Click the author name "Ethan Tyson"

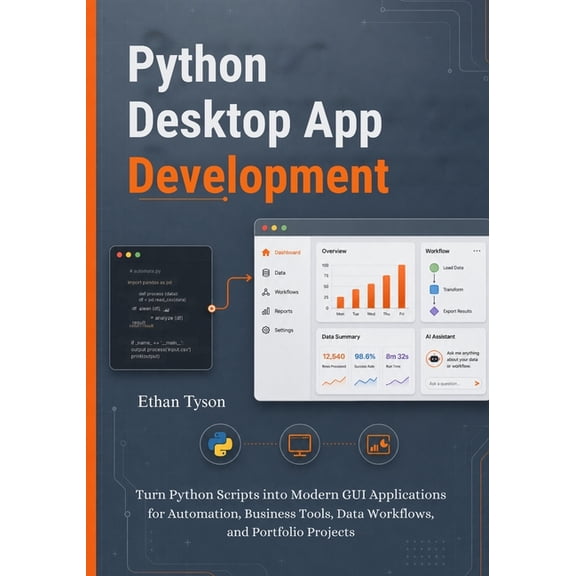181,402
